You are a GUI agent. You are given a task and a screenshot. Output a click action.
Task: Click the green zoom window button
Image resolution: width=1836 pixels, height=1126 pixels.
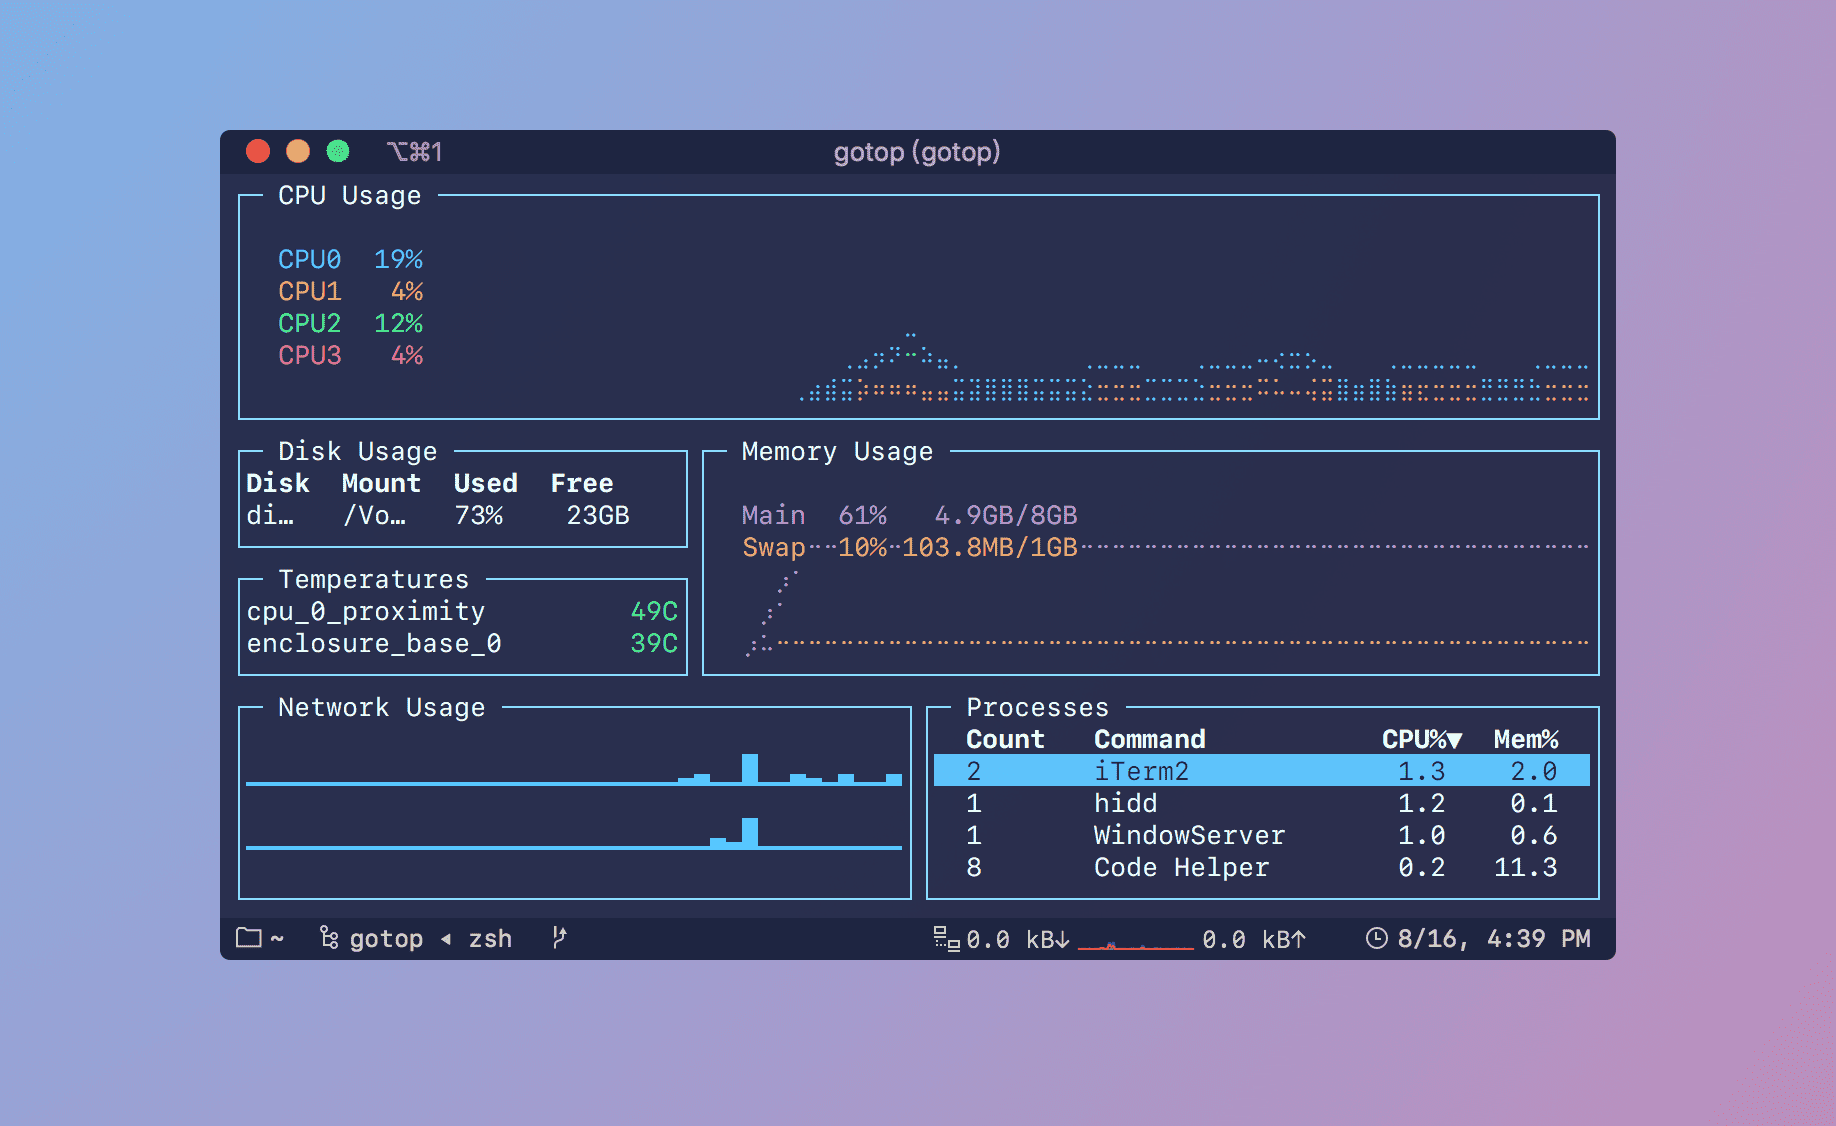point(338,151)
